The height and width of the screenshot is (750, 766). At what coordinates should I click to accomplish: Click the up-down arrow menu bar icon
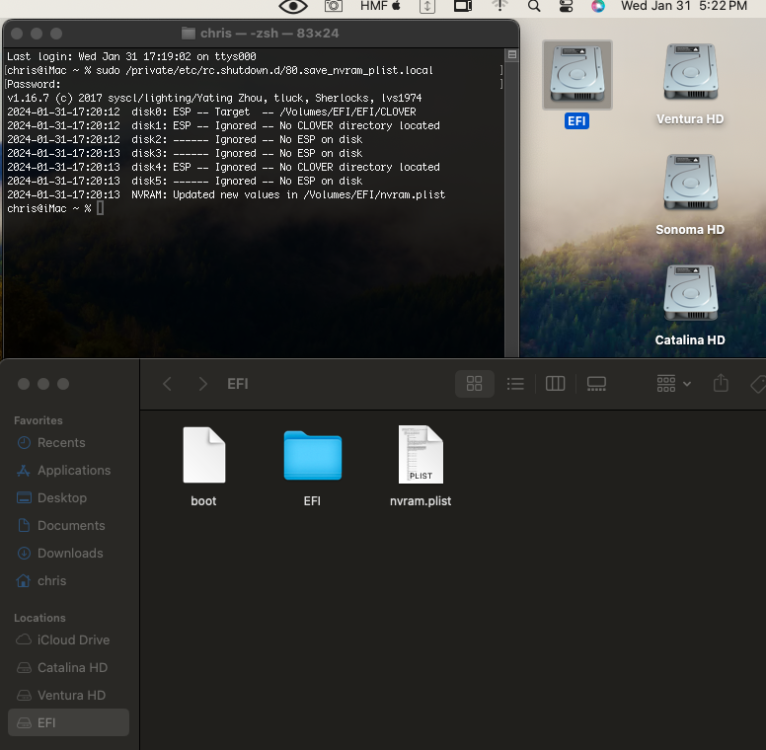pyautogui.click(x=427, y=6)
